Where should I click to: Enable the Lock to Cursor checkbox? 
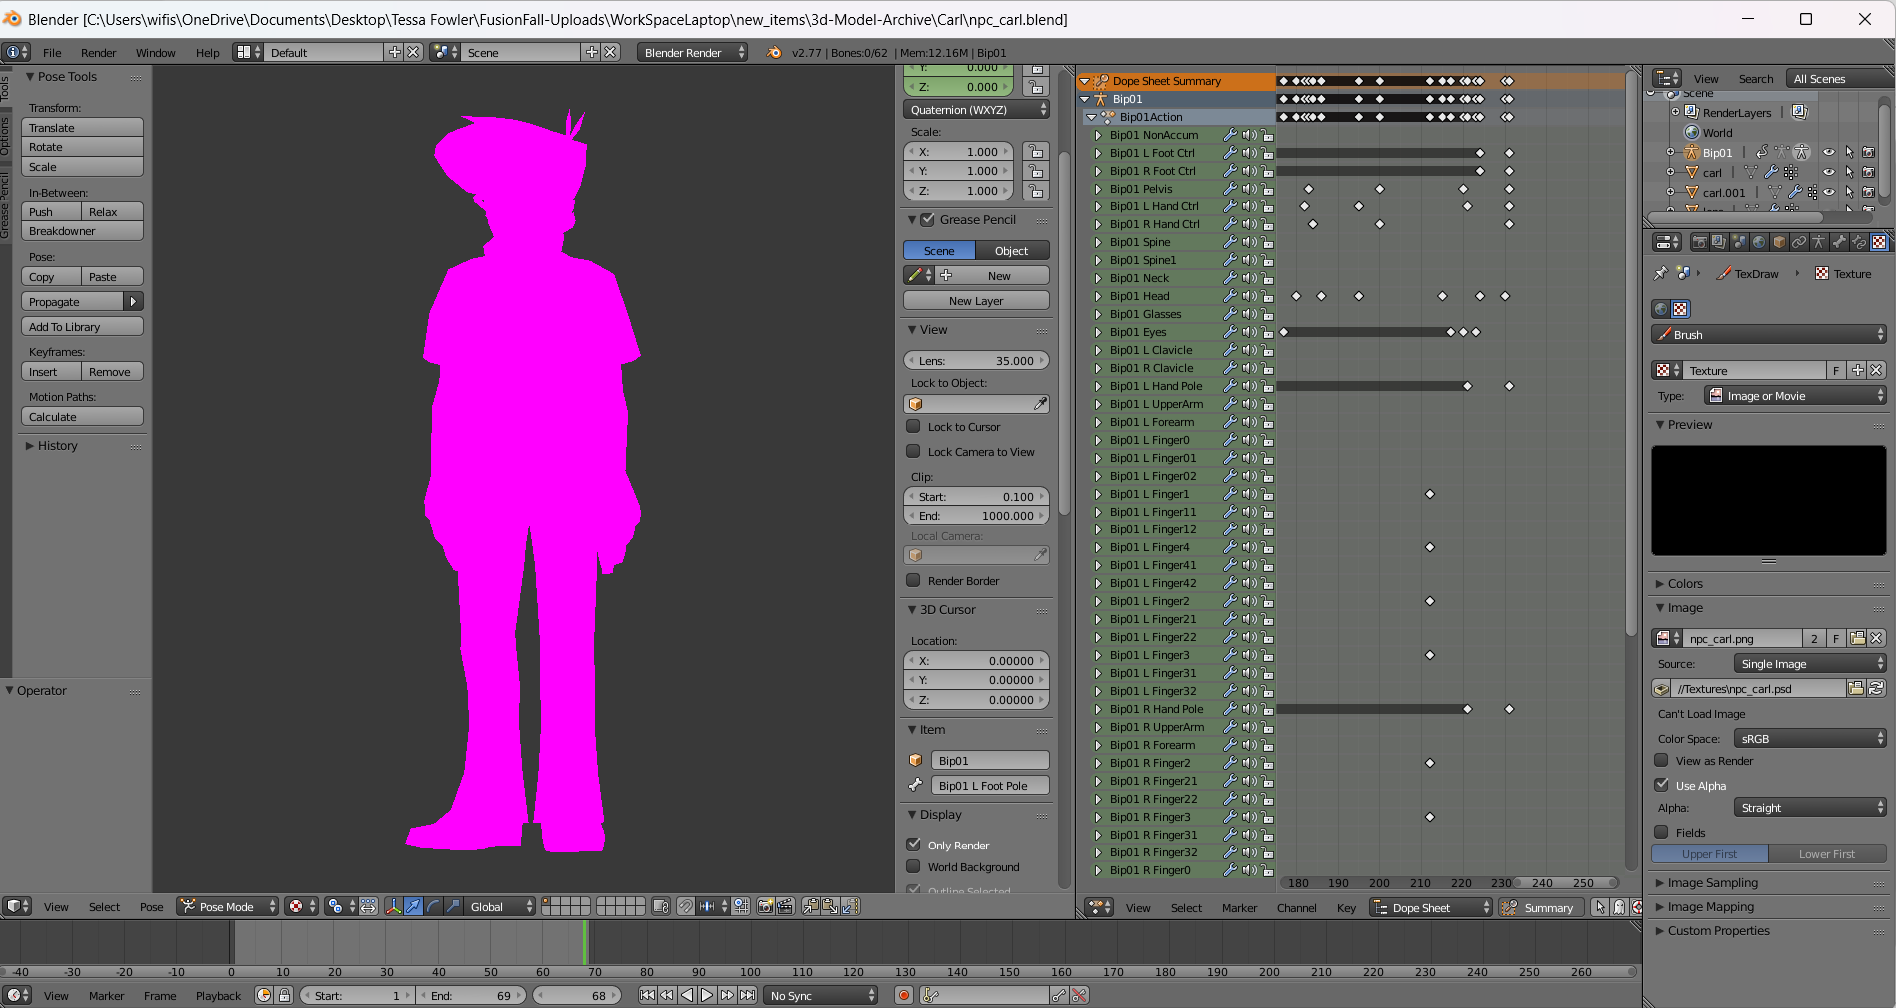point(913,426)
